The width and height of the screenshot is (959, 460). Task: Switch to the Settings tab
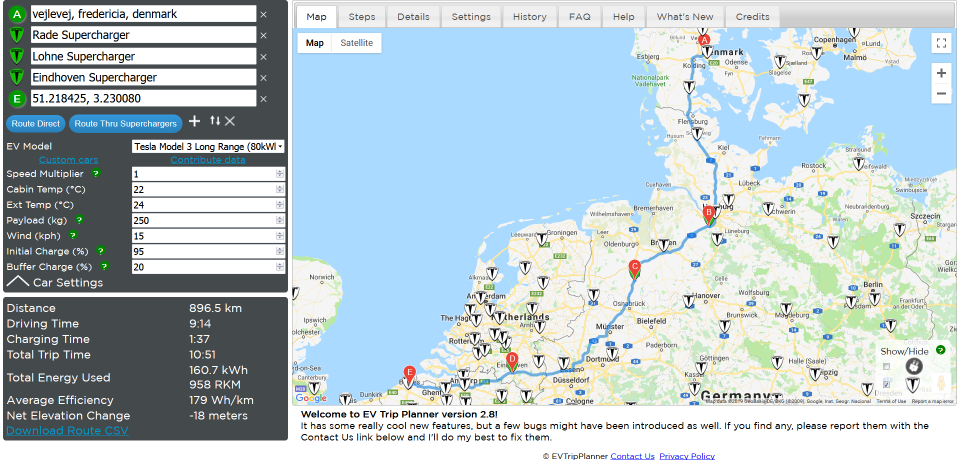point(471,17)
